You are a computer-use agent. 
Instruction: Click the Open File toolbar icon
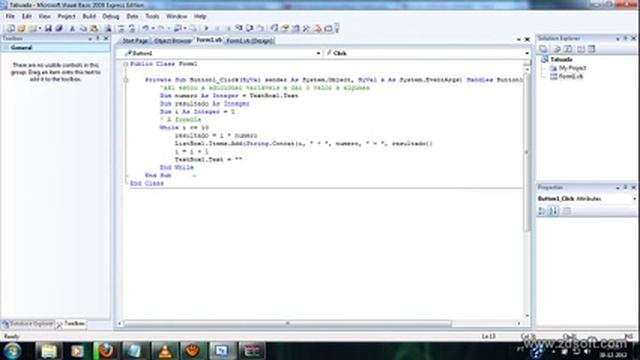21,28
